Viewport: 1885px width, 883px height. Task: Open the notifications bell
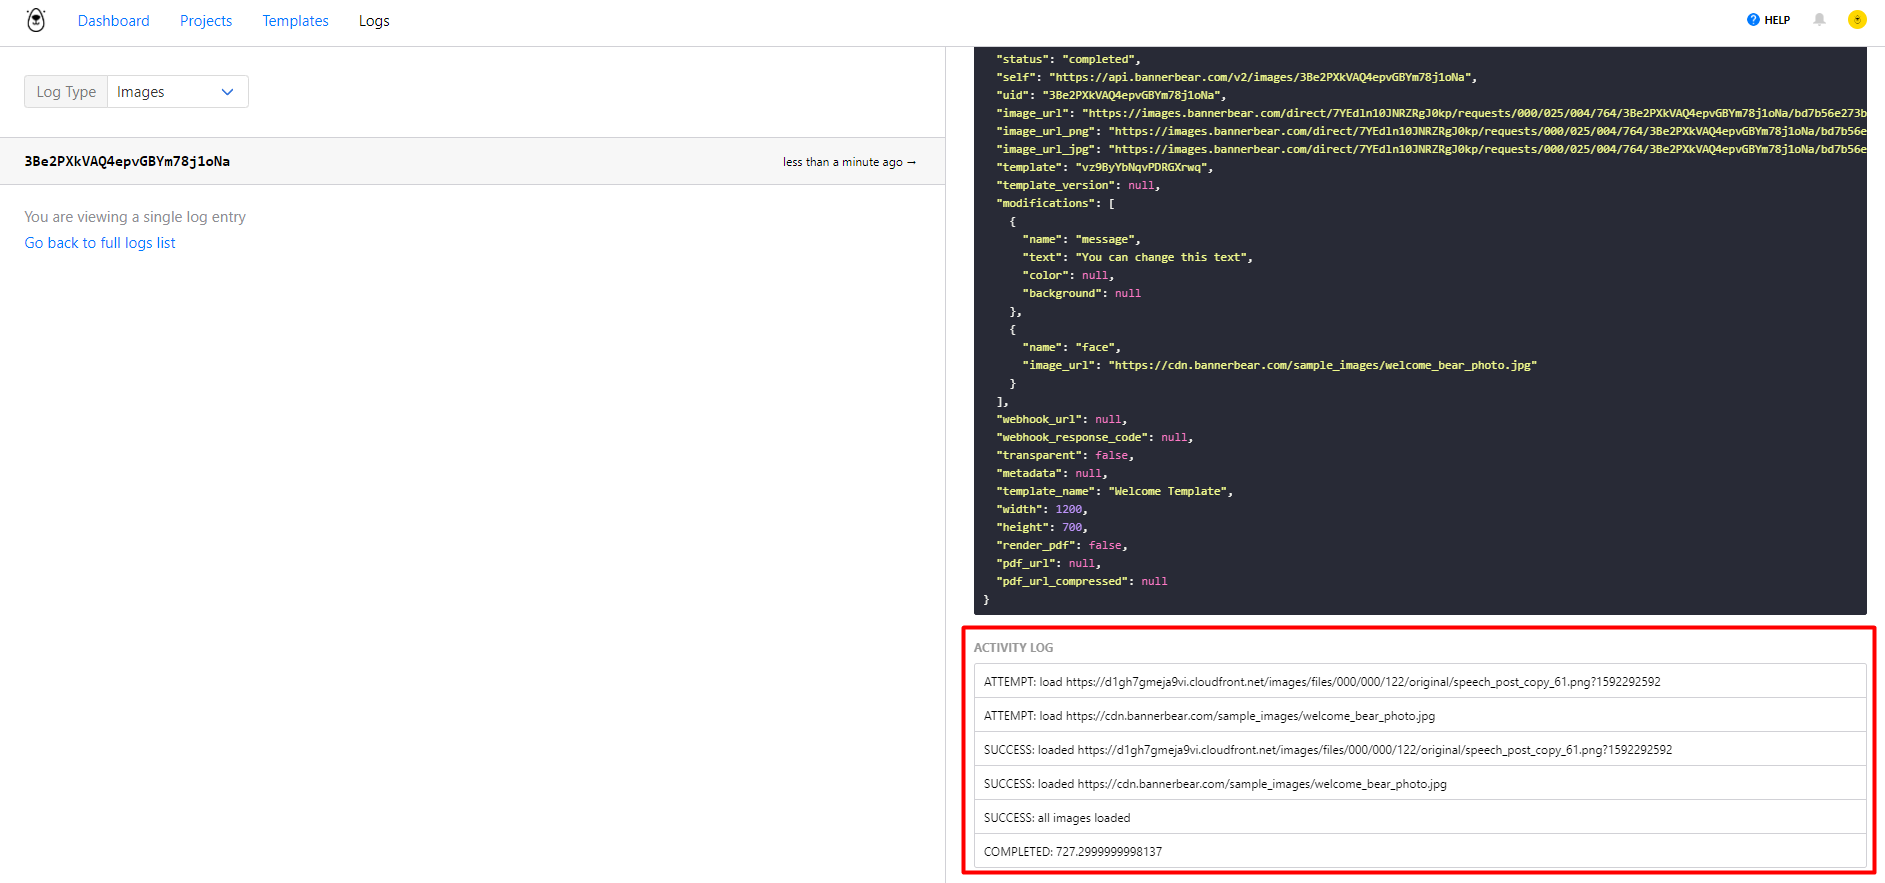[1819, 20]
